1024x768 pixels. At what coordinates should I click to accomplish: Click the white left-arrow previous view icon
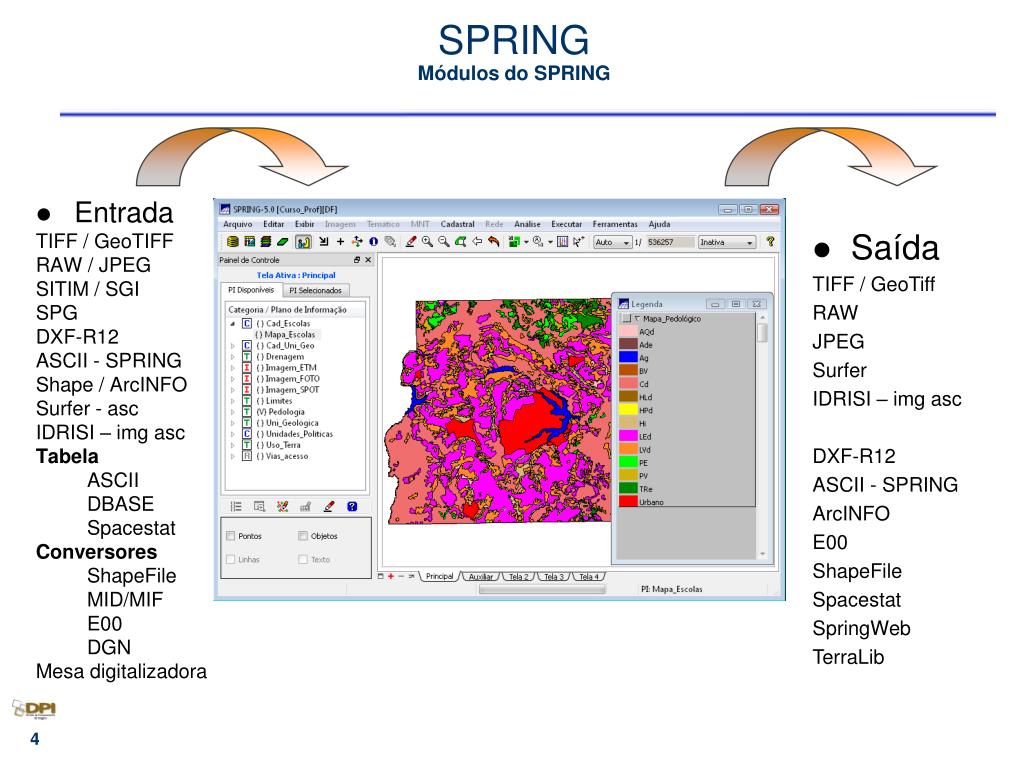477,242
